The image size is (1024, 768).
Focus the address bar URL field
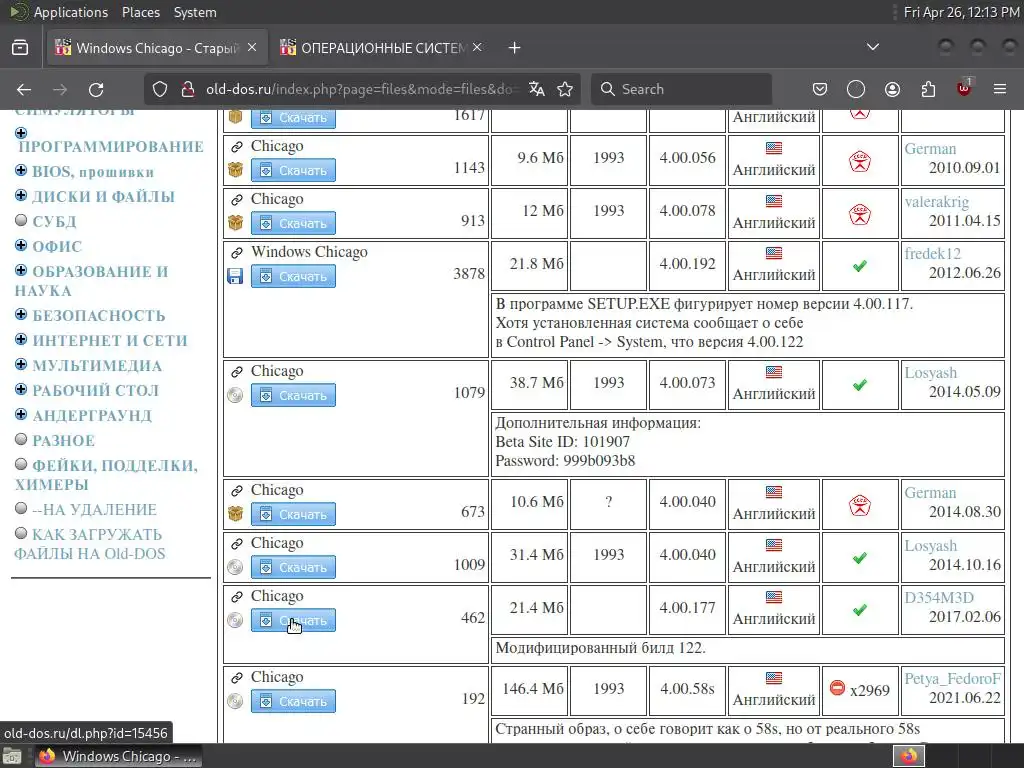coord(362,89)
